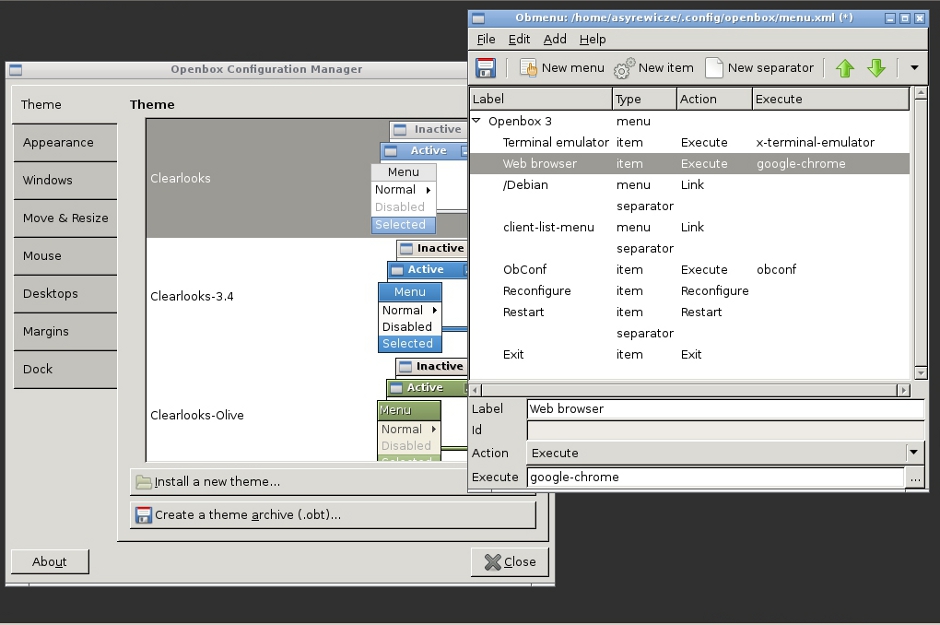Select the separator row below /Debian
The width and height of the screenshot is (940, 625).
[689, 206]
